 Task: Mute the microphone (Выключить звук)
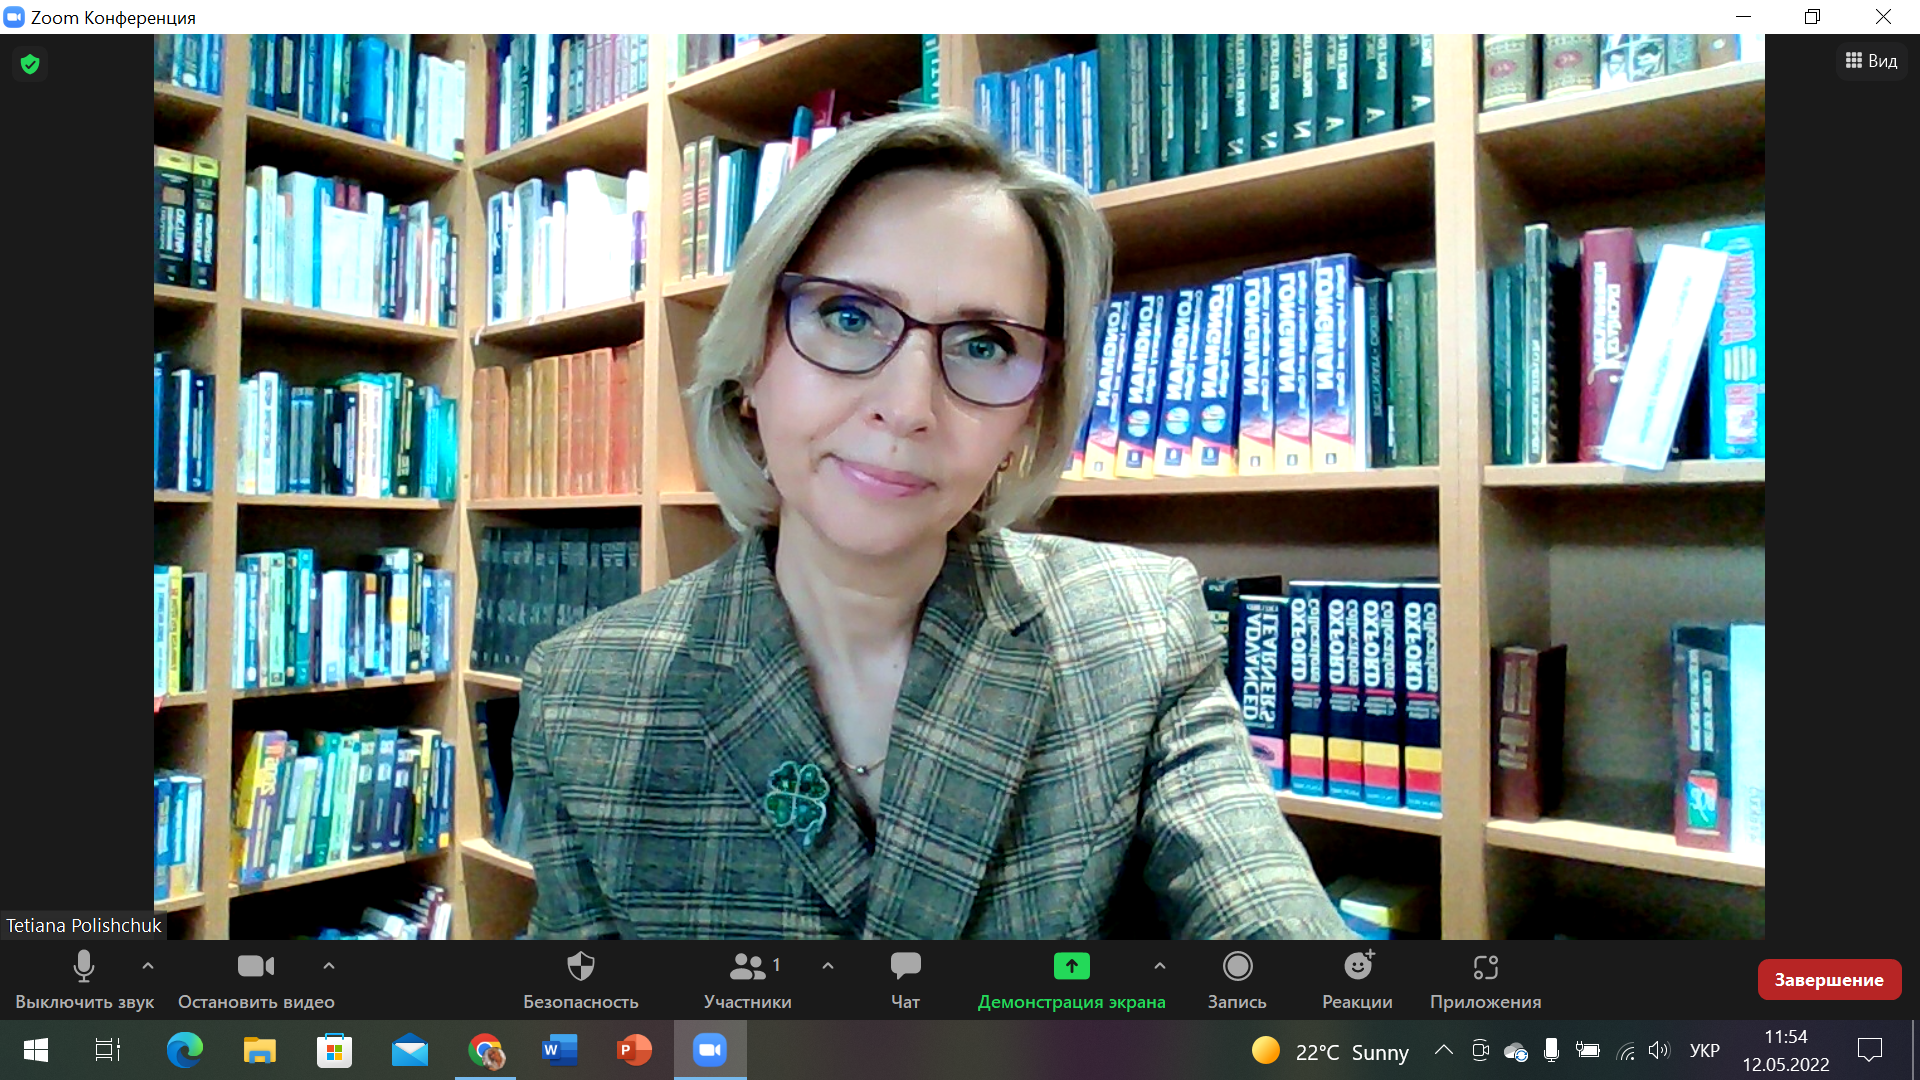(x=84, y=967)
